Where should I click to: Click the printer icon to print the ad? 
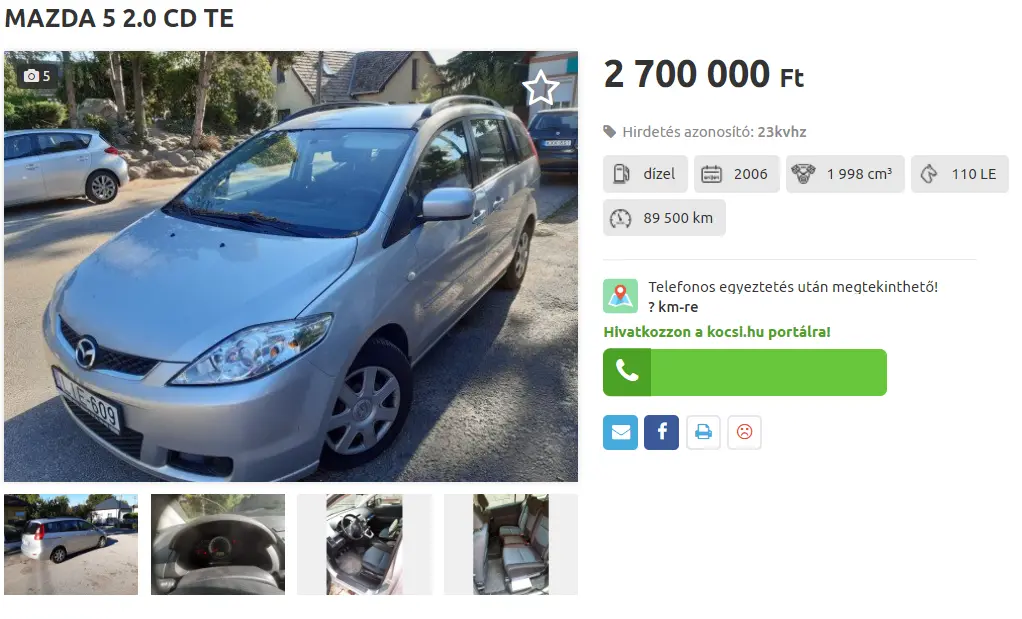coord(703,432)
